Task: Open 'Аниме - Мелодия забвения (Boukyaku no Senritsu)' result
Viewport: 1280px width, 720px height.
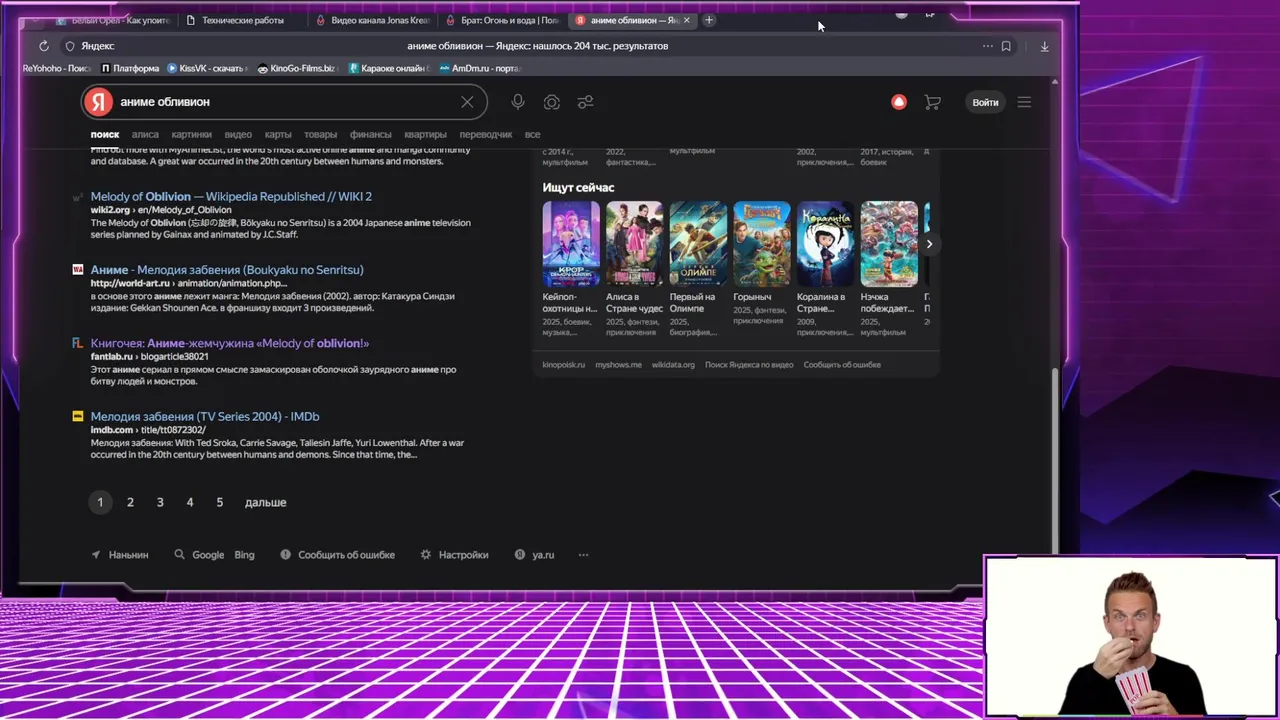Action: tap(227, 270)
